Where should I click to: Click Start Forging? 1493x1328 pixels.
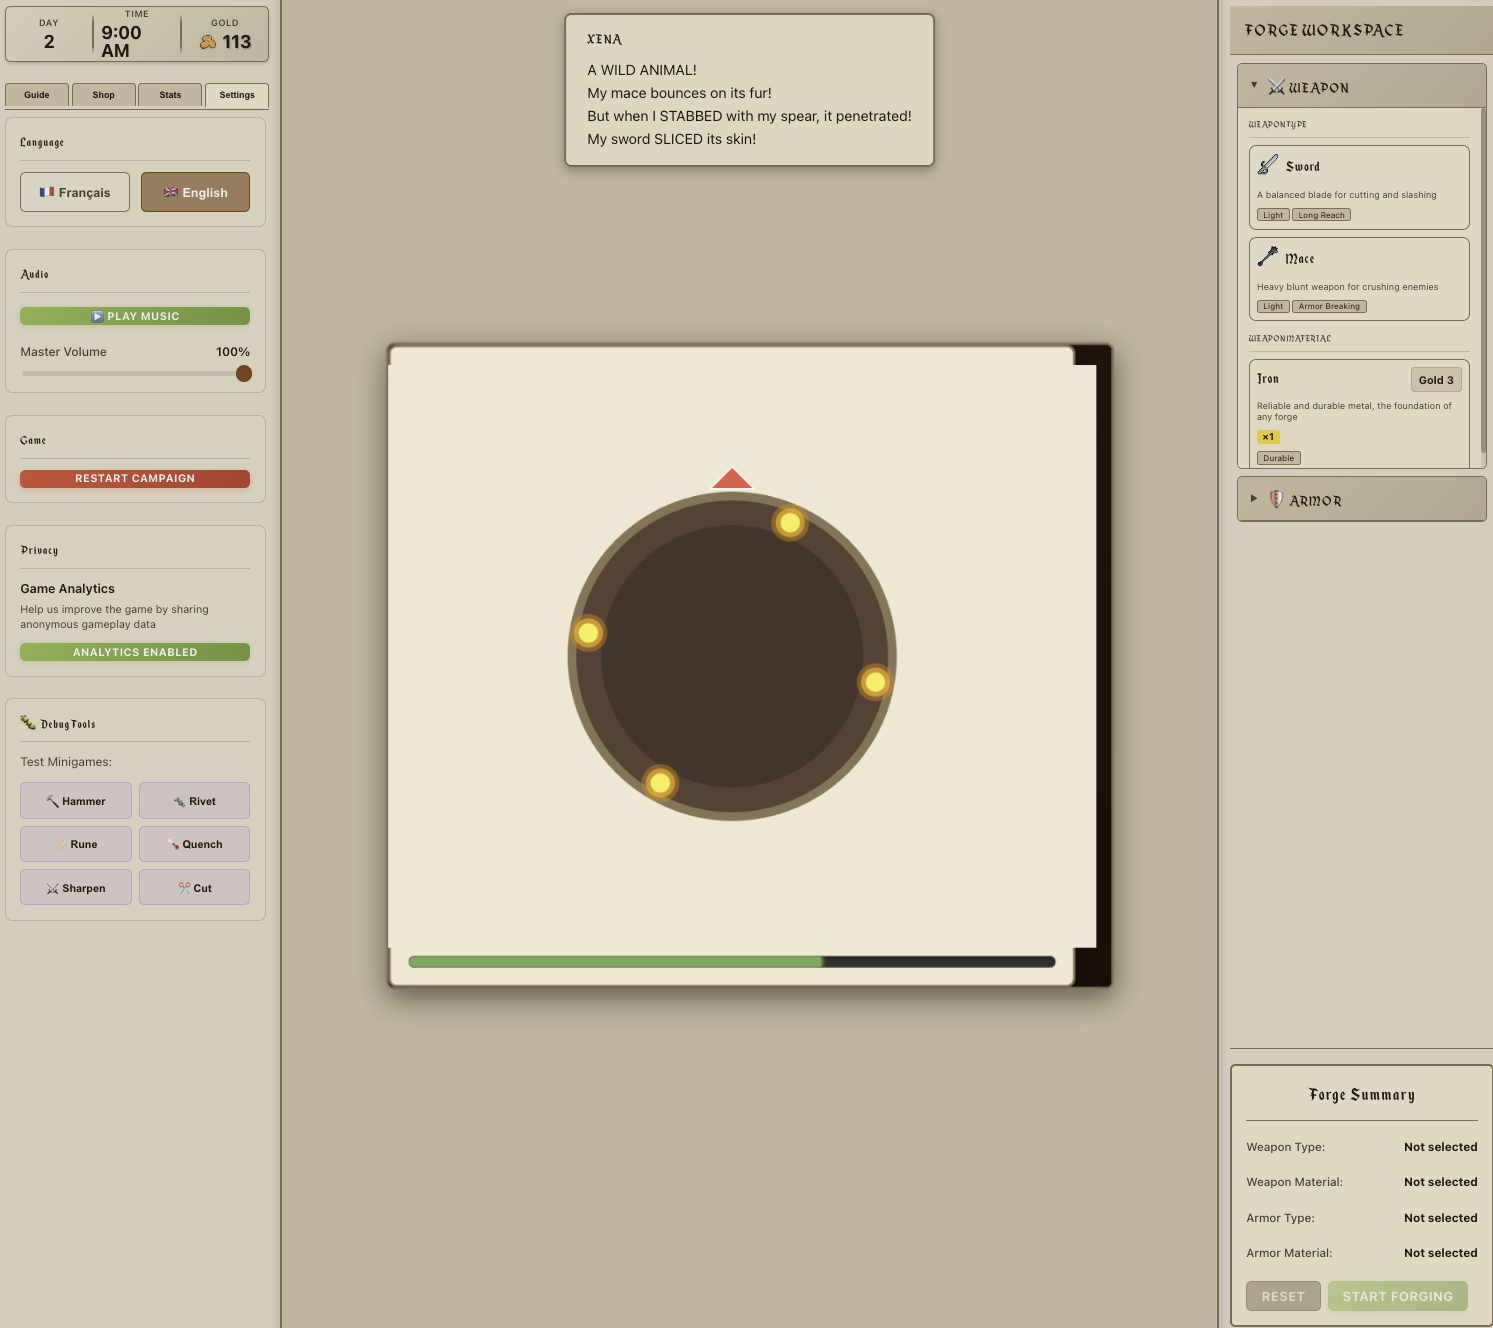pos(1398,1296)
